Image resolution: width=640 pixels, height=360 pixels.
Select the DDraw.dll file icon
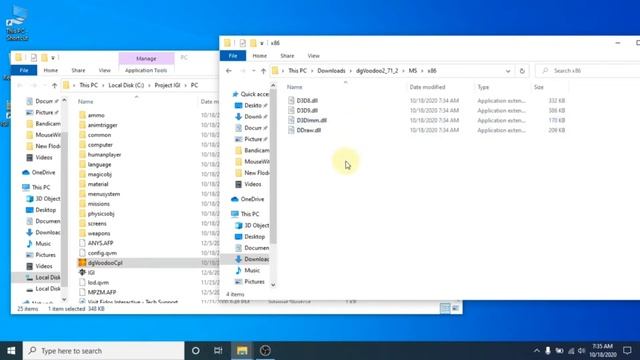pos(291,130)
